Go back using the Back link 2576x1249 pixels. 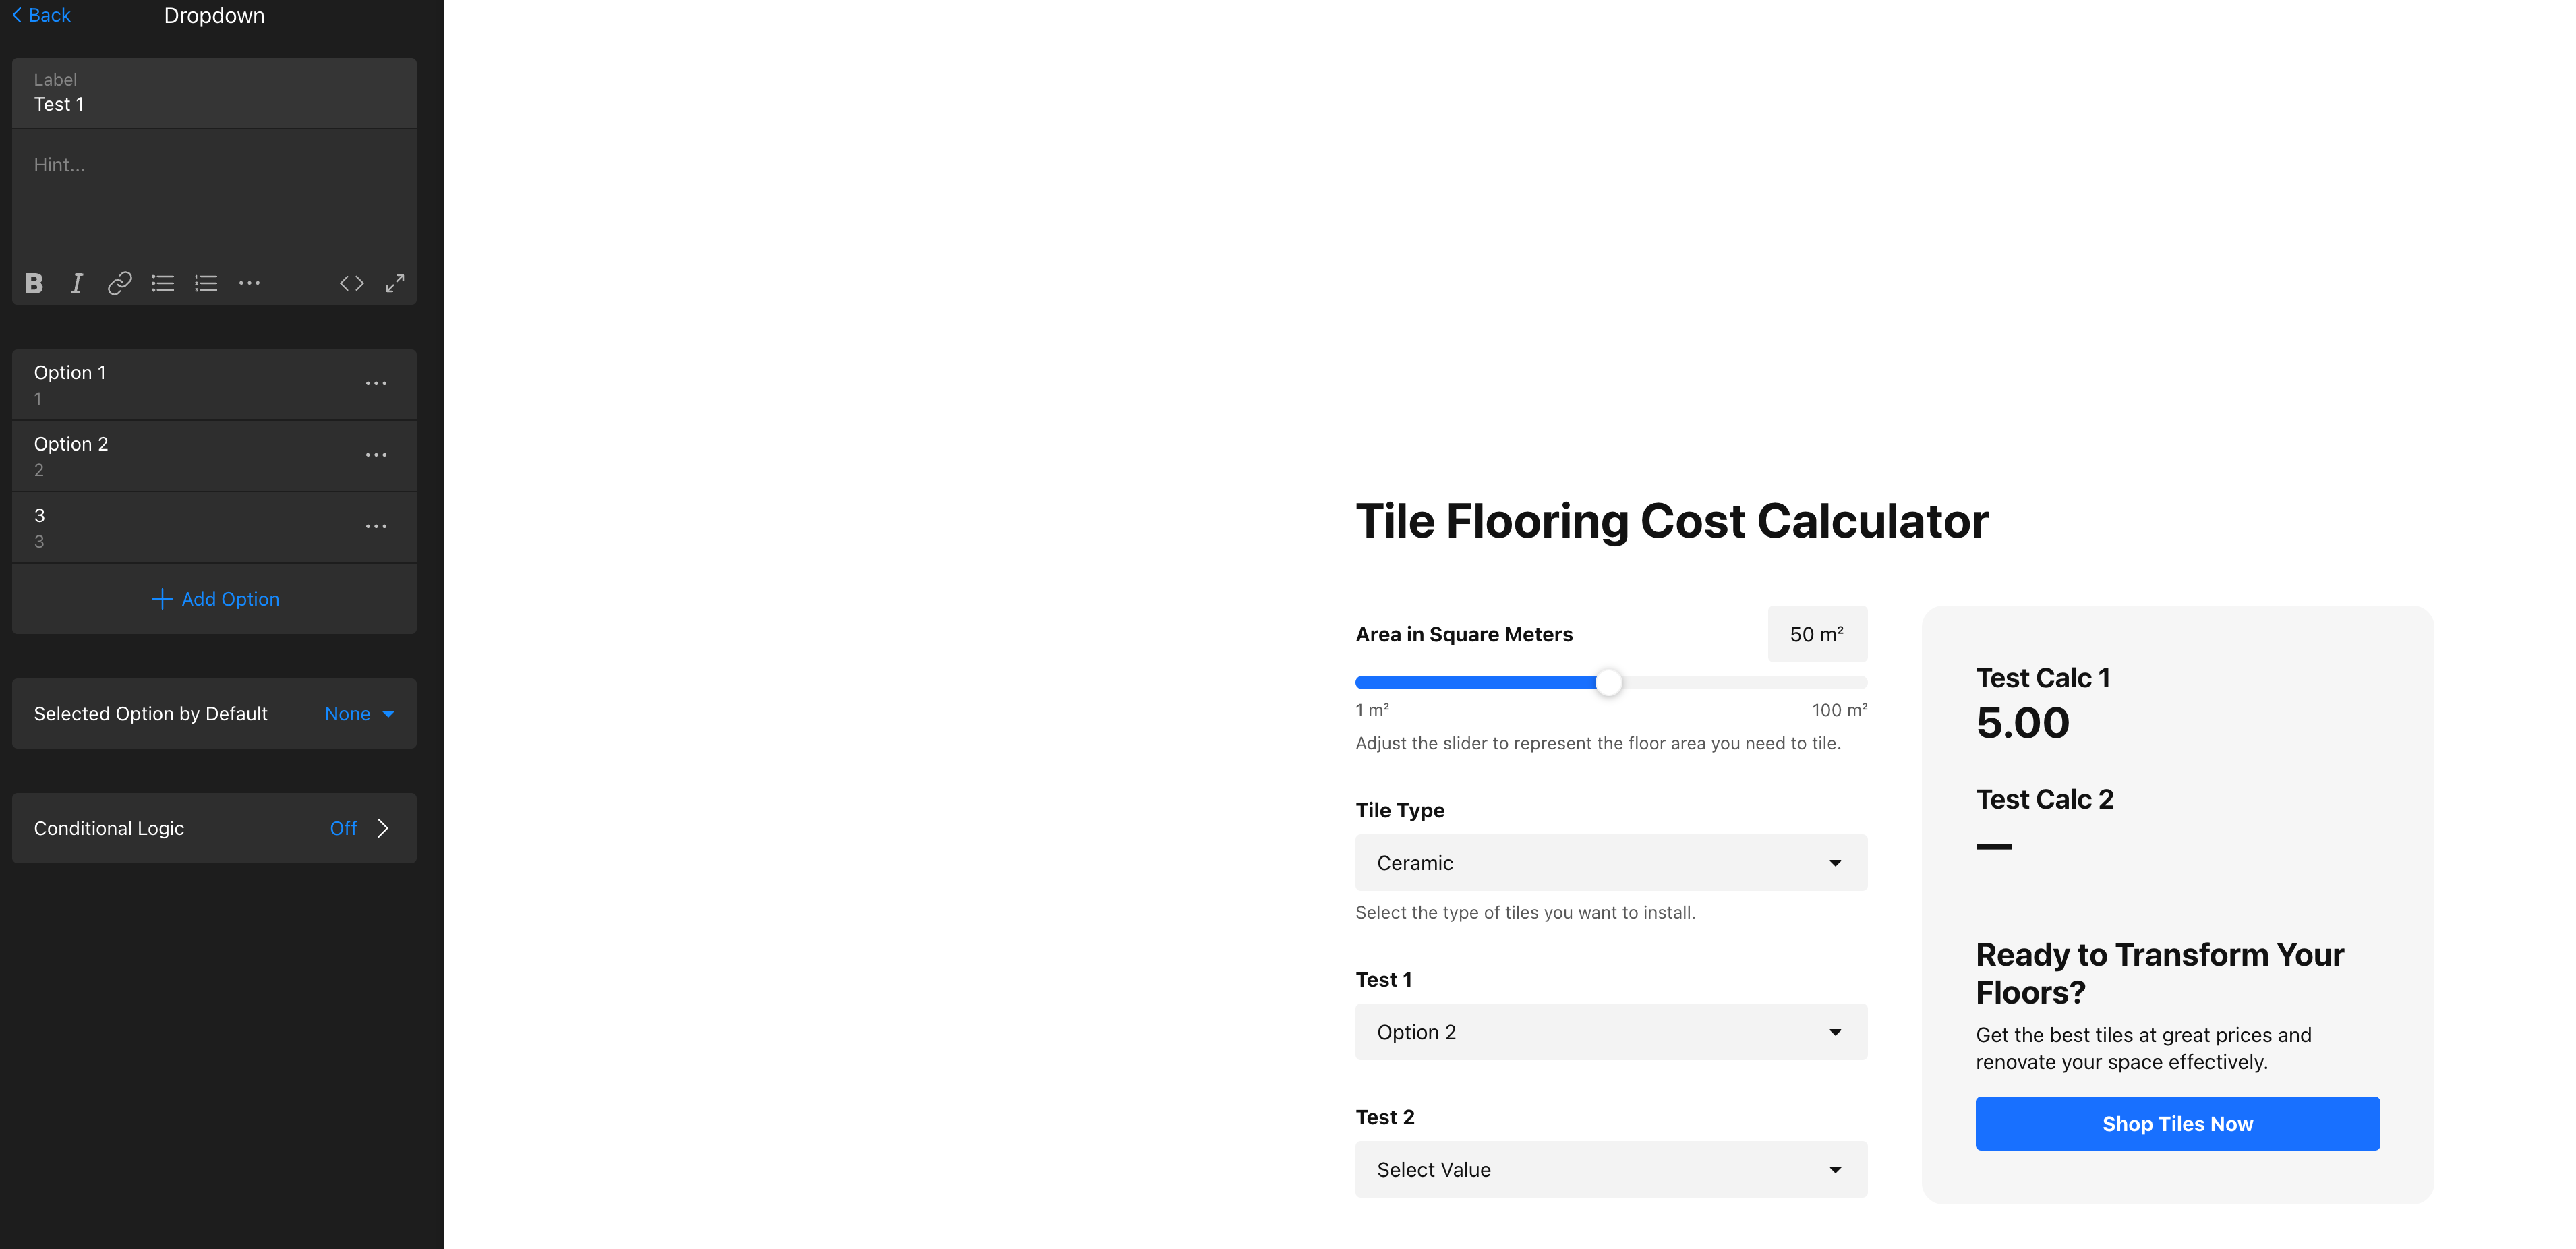pyautogui.click(x=41, y=15)
